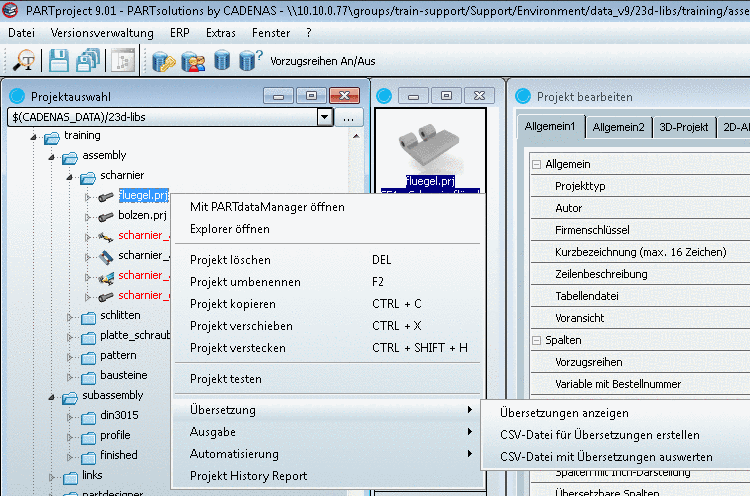Viewport: 750px width, 496px height.
Task: Open the Versionsverwaltung menu
Action: tap(102, 33)
